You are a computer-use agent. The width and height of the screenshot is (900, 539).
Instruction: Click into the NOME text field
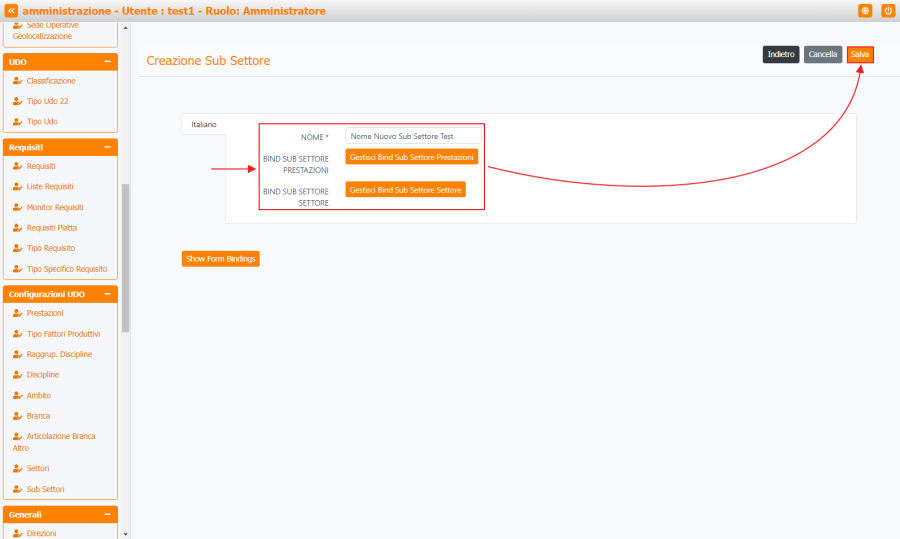click(413, 136)
